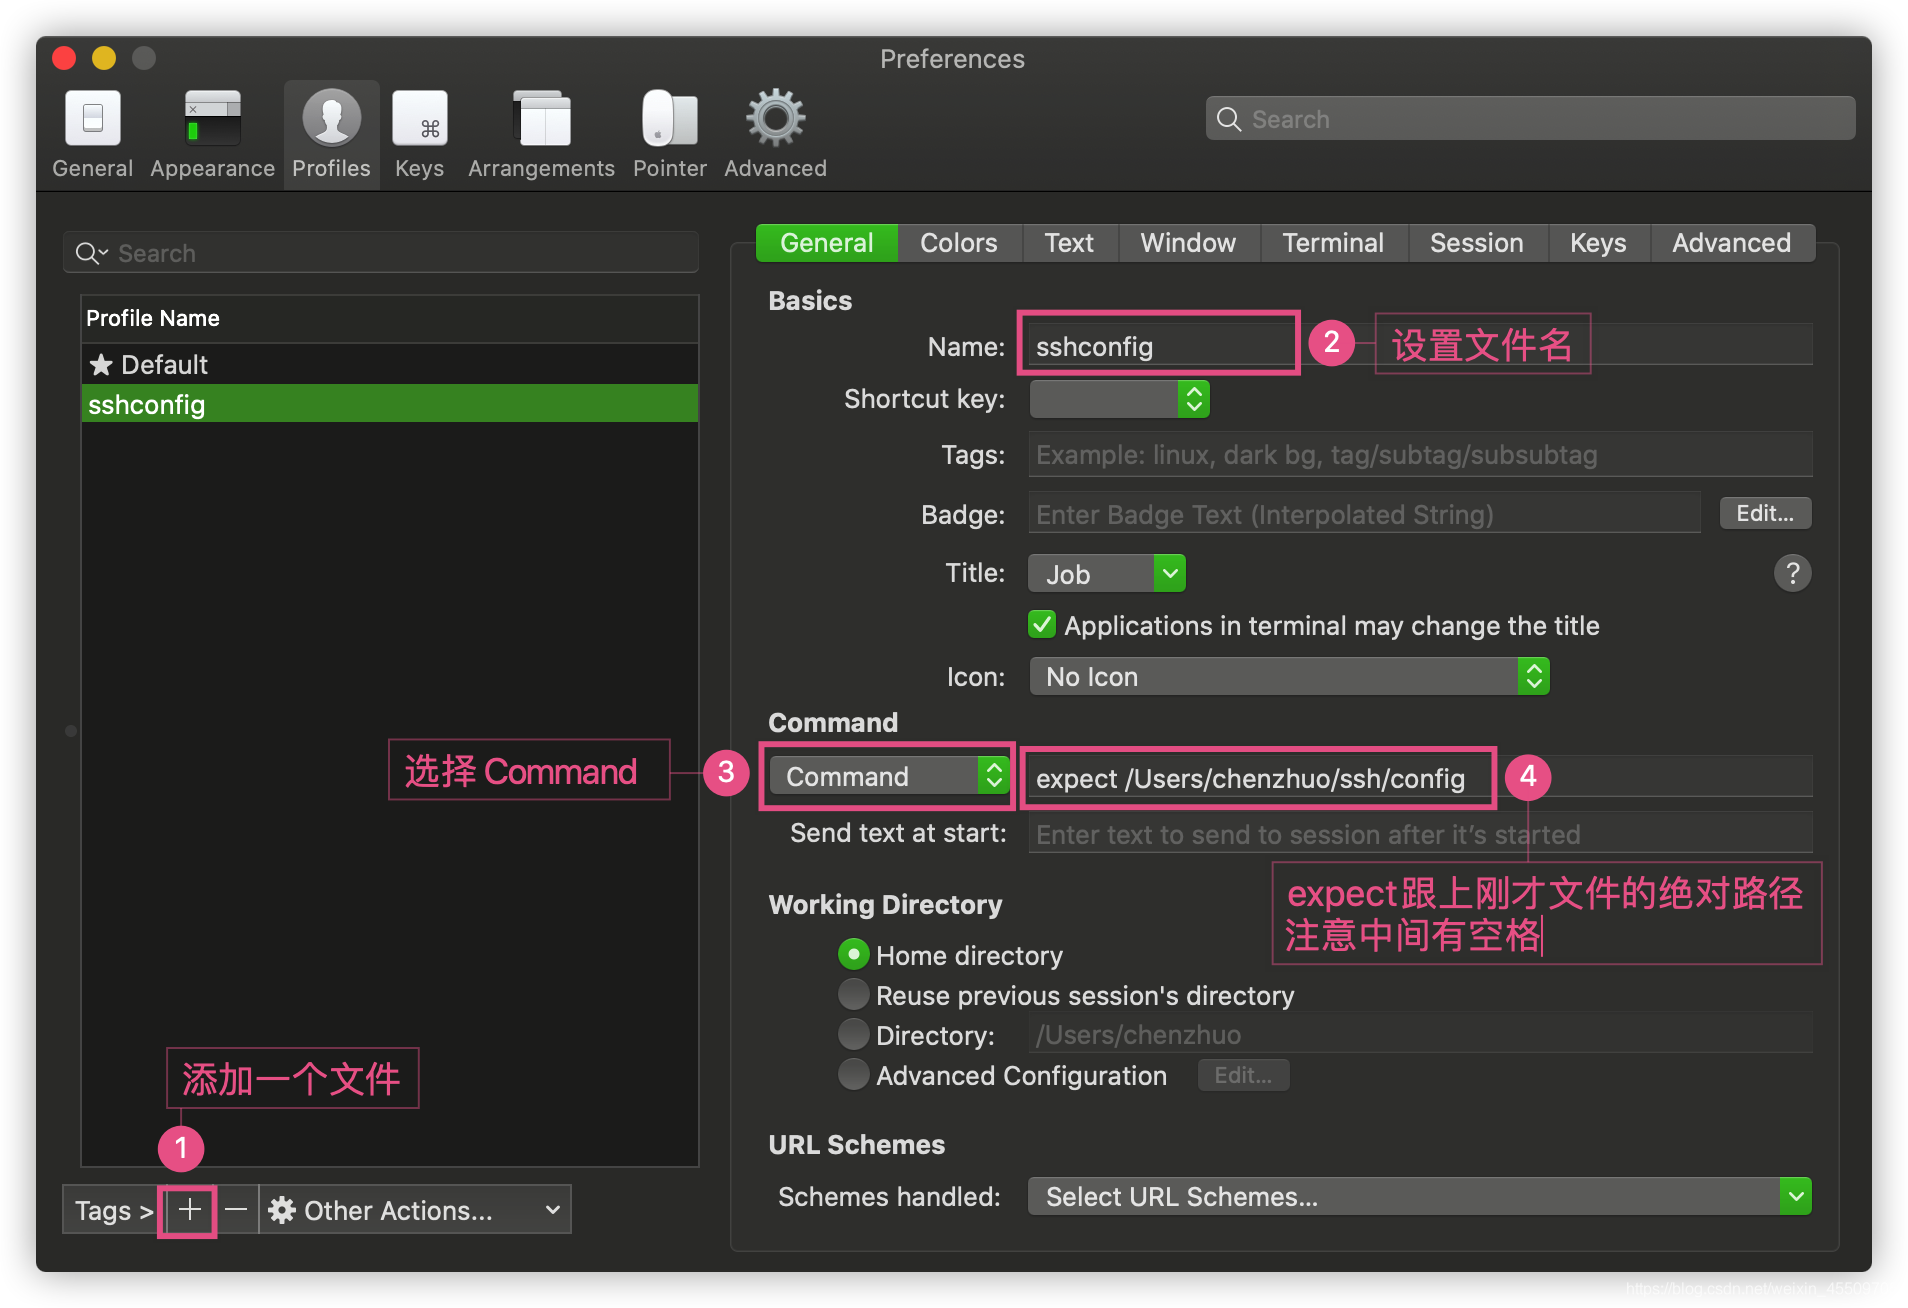The height and width of the screenshot is (1308, 1908).
Task: Open the Pointer preferences pane
Action: click(669, 133)
